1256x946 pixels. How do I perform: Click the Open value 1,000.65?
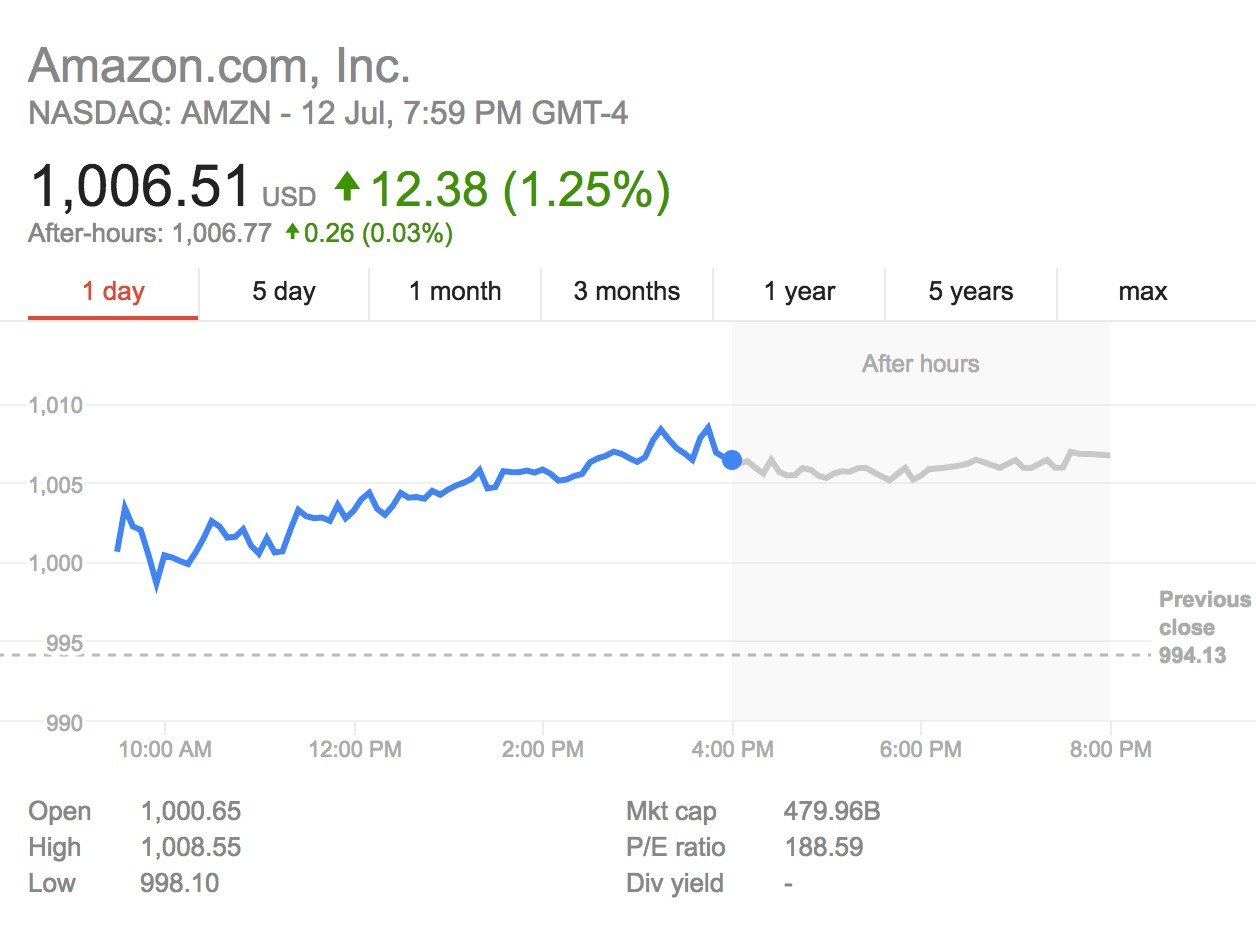191,811
